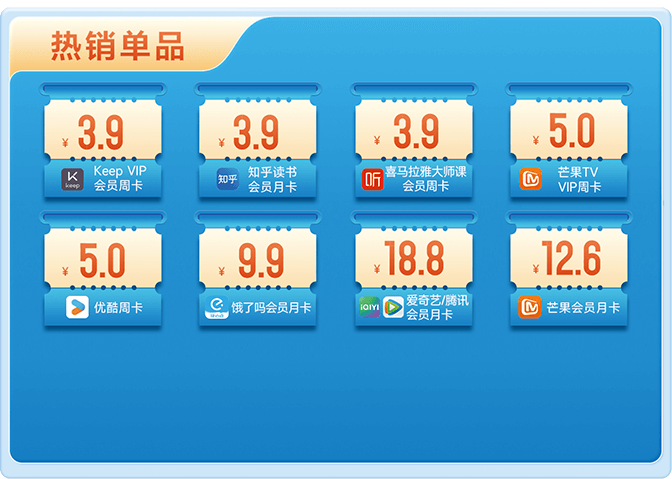The image size is (672, 479).
Task: Click the Keep app icon
Action: click(73, 179)
